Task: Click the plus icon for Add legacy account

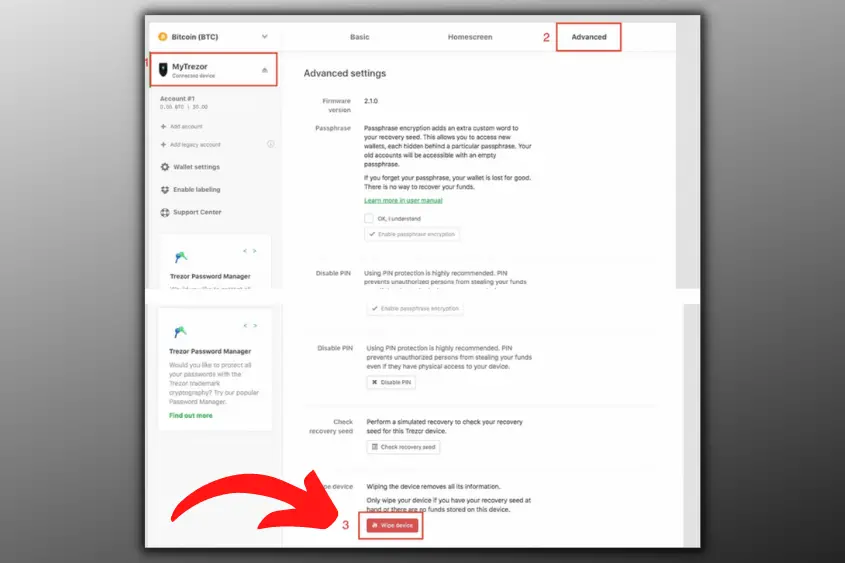Action: (163, 144)
